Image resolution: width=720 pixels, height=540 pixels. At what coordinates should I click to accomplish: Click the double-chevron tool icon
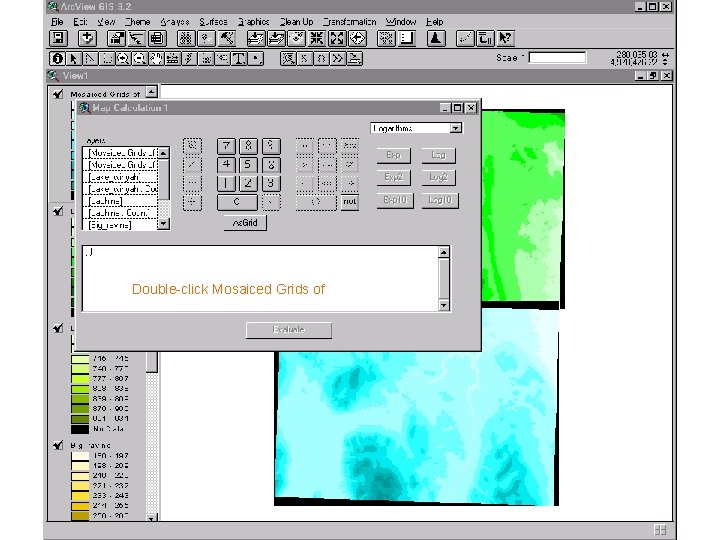(338, 59)
